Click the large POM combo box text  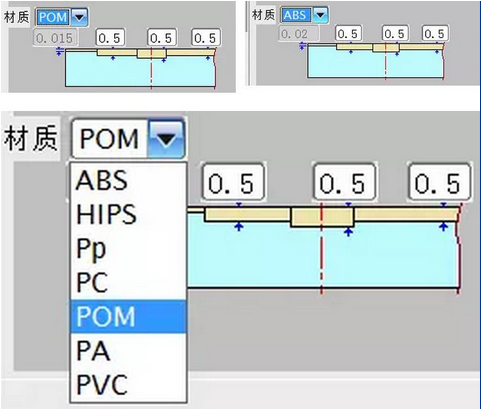pyautogui.click(x=110, y=139)
